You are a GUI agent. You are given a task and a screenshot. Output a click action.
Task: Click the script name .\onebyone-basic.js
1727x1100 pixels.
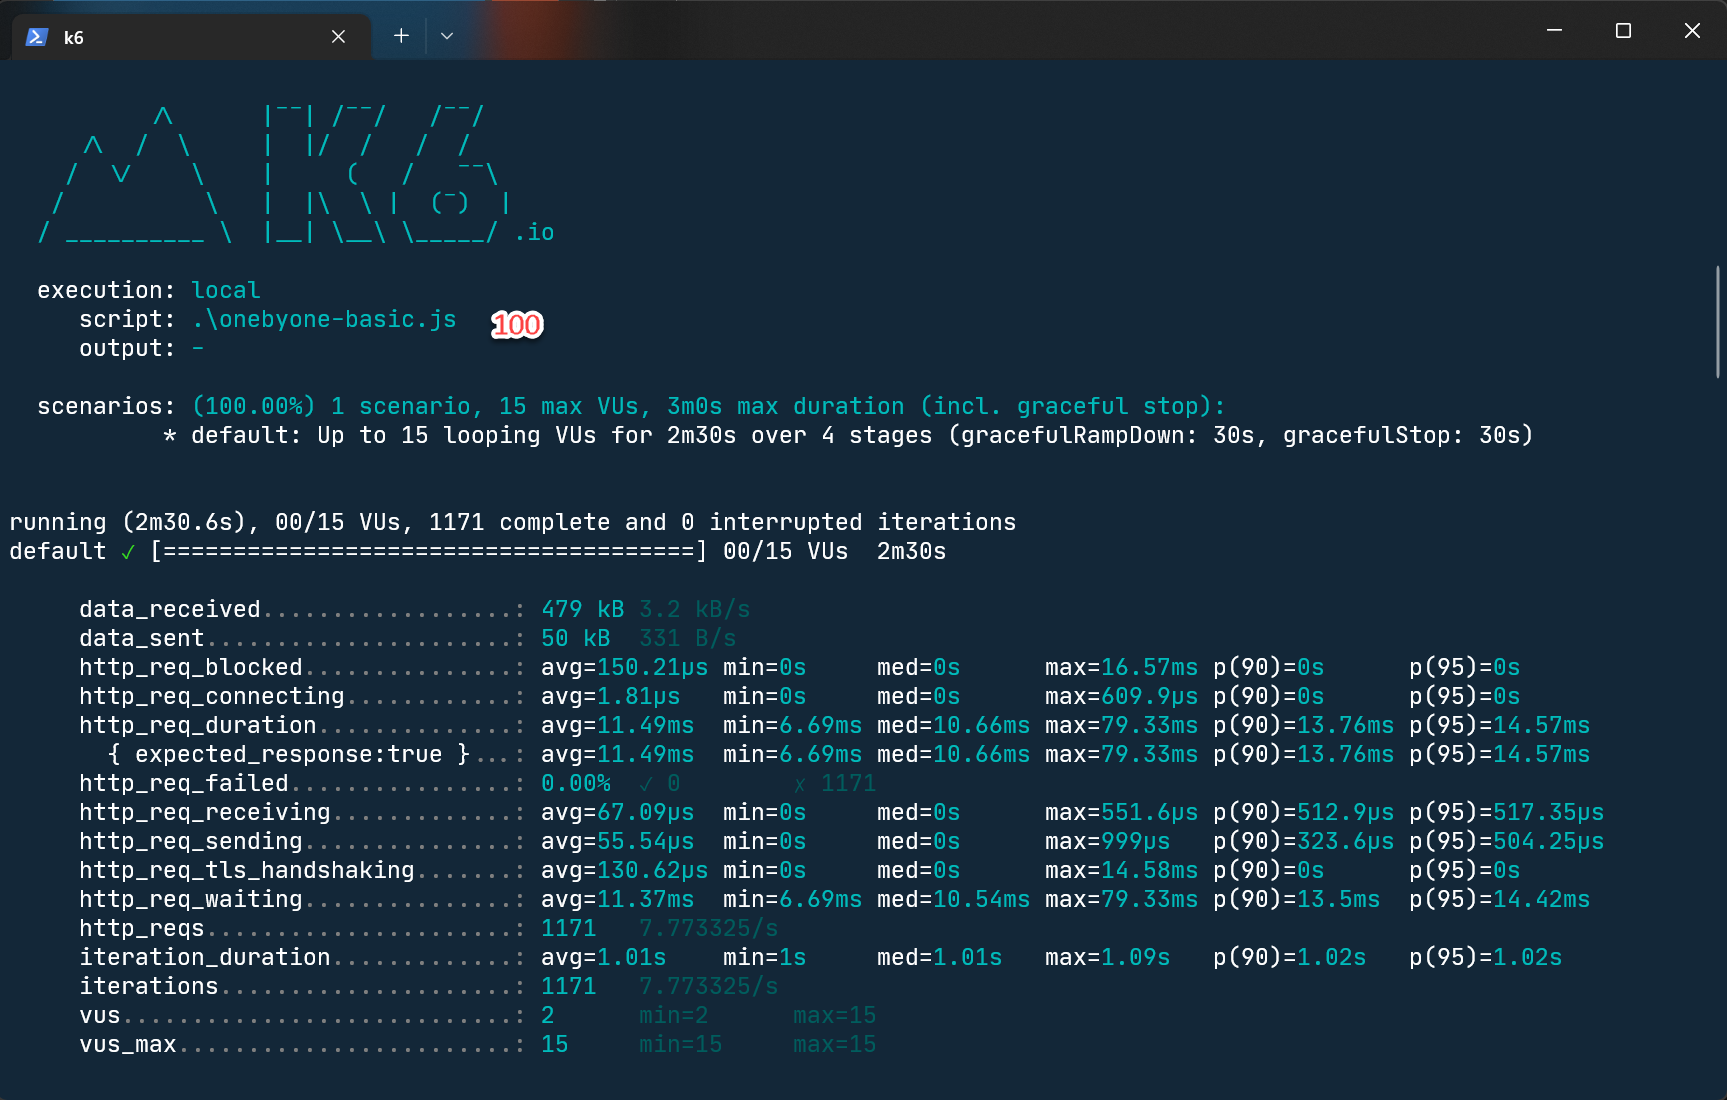324,319
